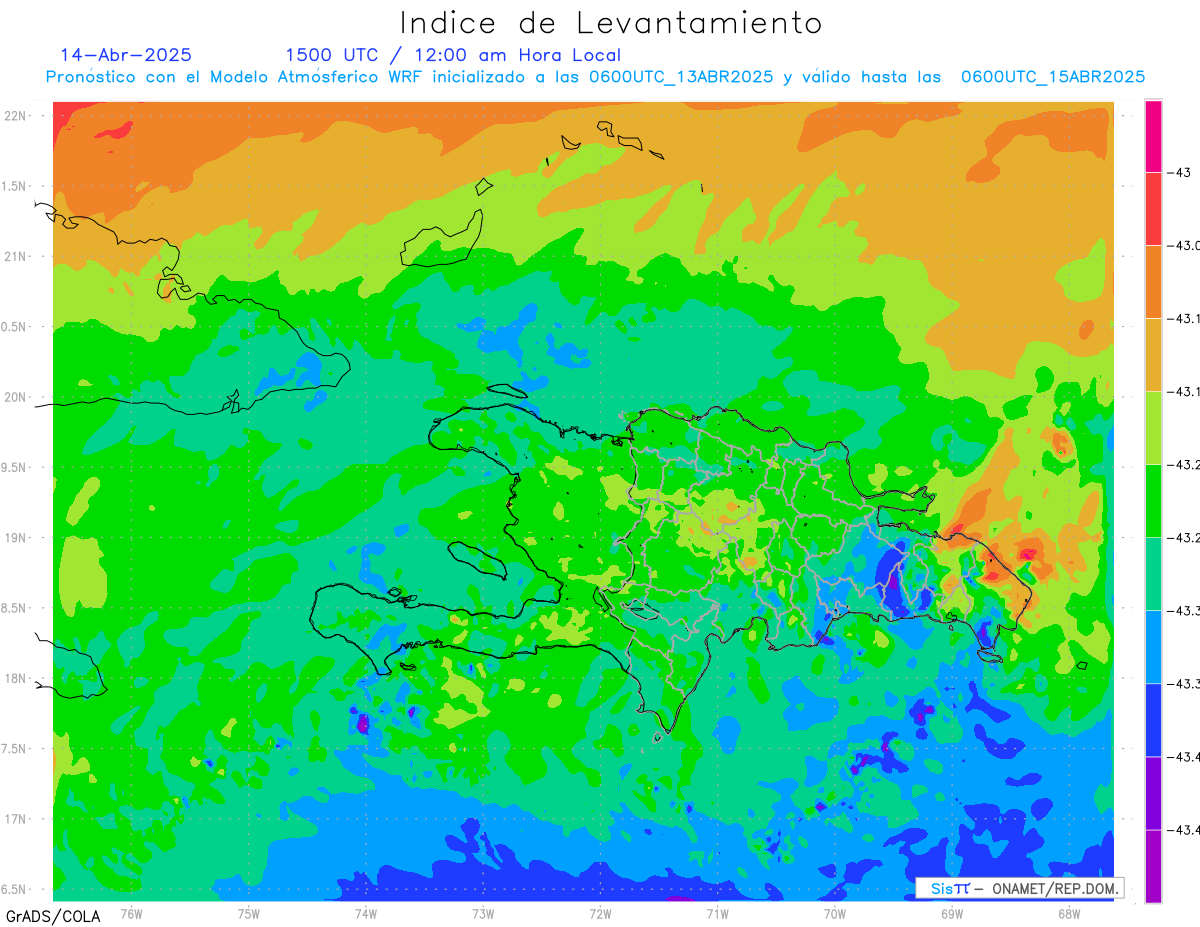Image resolution: width=1200 pixels, height=927 pixels.
Task: Click the '22N' latitude label
Action: 16,116
